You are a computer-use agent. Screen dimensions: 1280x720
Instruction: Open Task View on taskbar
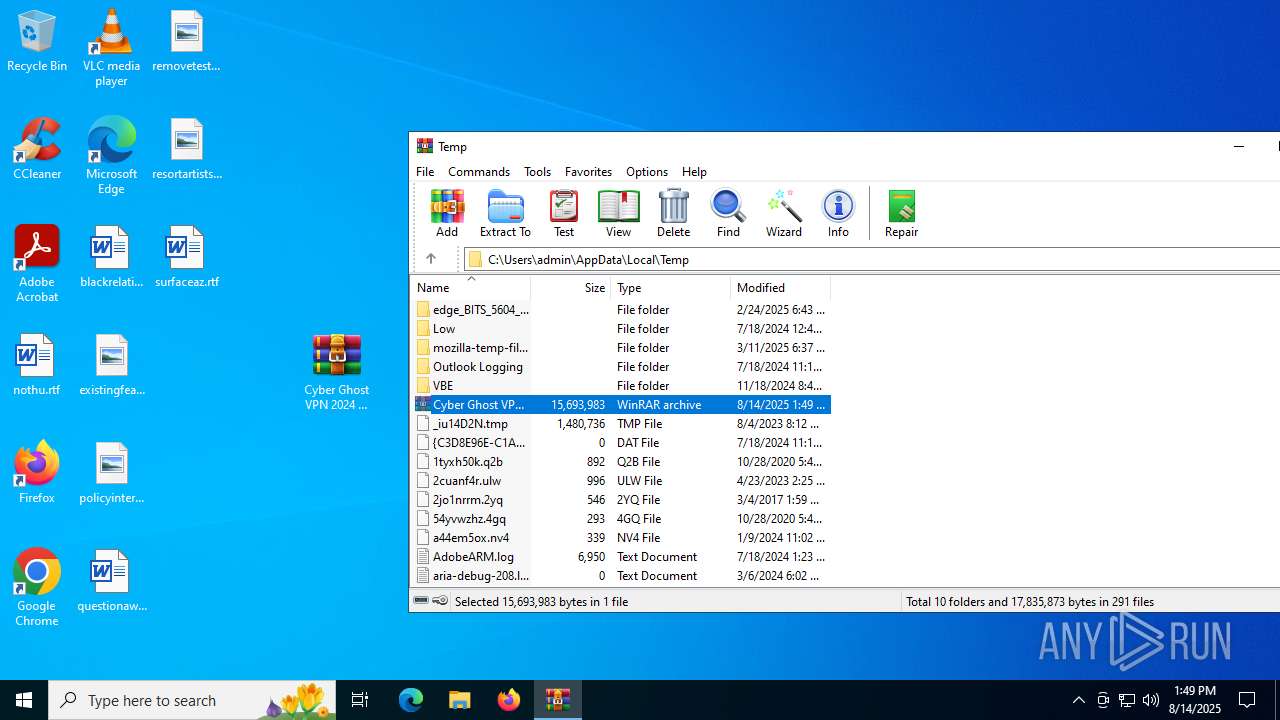[x=360, y=700]
